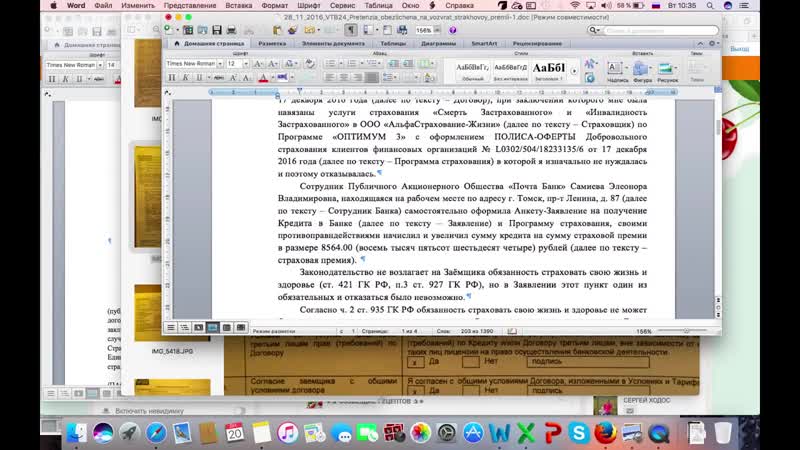The height and width of the screenshot is (450, 800).
Task: Open Finder from the Dock
Action: click(x=77, y=433)
